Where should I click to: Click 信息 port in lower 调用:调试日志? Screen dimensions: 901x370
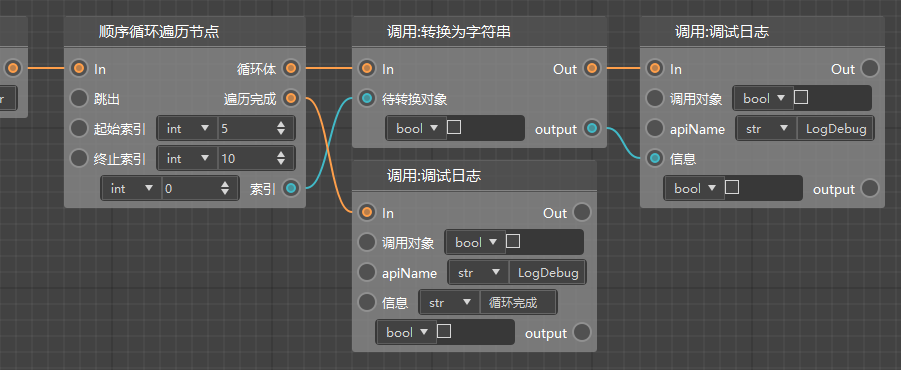tap(367, 302)
